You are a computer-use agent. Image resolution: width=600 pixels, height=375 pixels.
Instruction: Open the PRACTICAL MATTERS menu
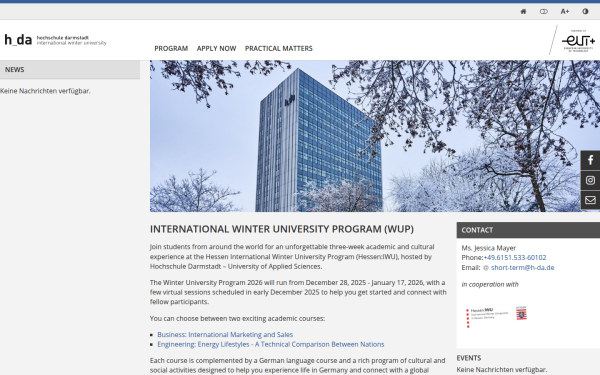point(279,49)
